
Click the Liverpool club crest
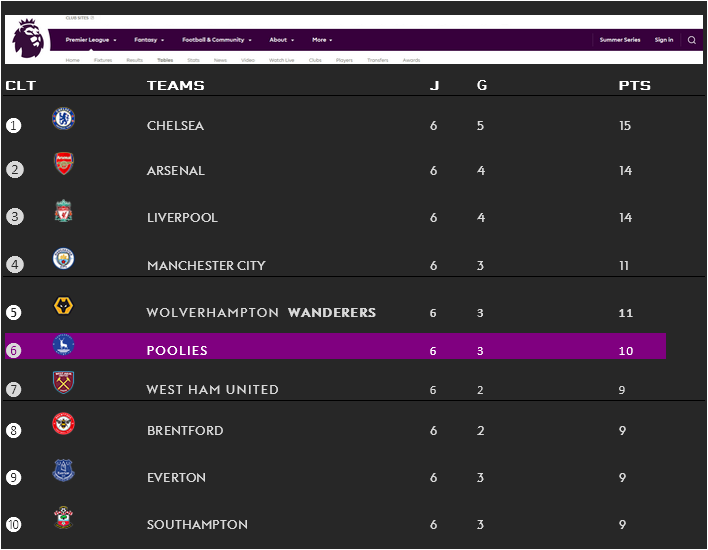[64, 211]
